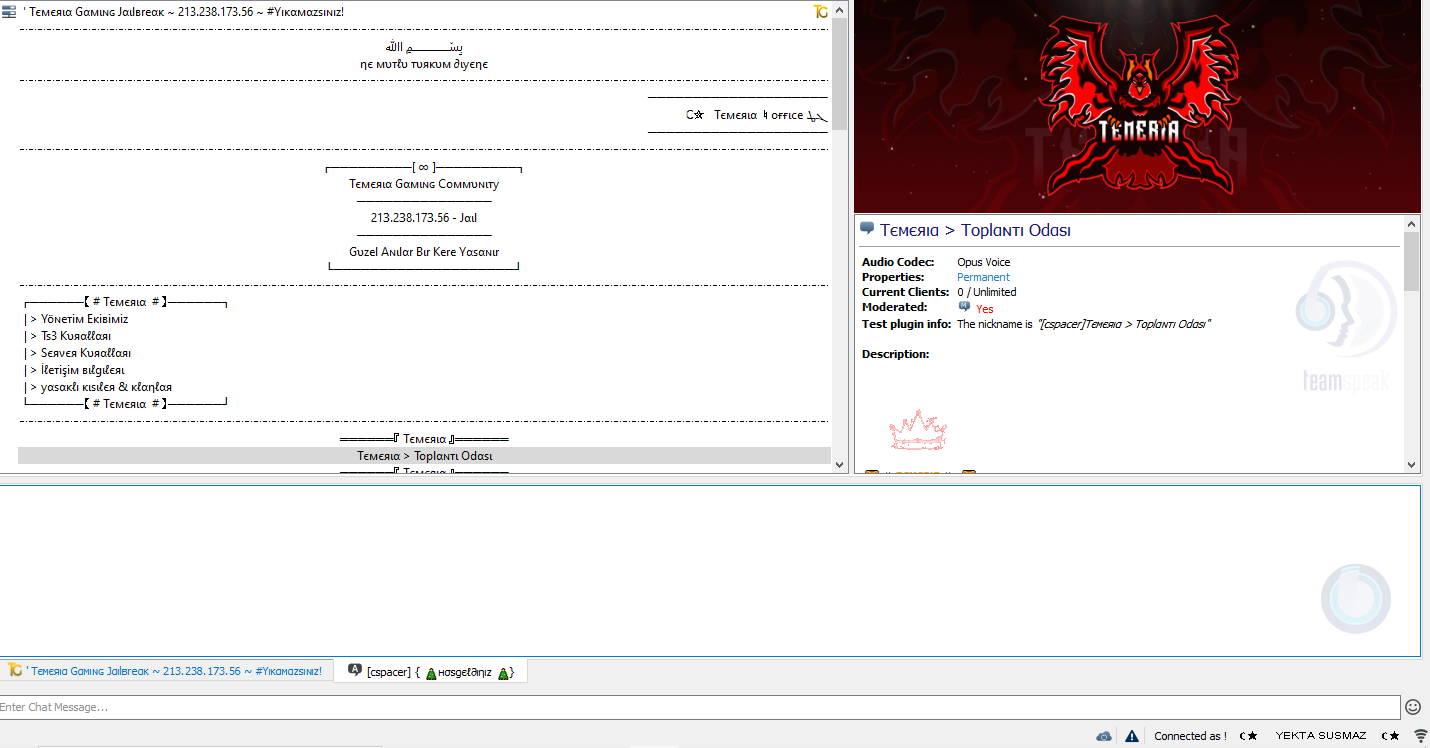
Task: Click the channel tree vertical scrollbar thumb
Action: pyautogui.click(x=840, y=74)
